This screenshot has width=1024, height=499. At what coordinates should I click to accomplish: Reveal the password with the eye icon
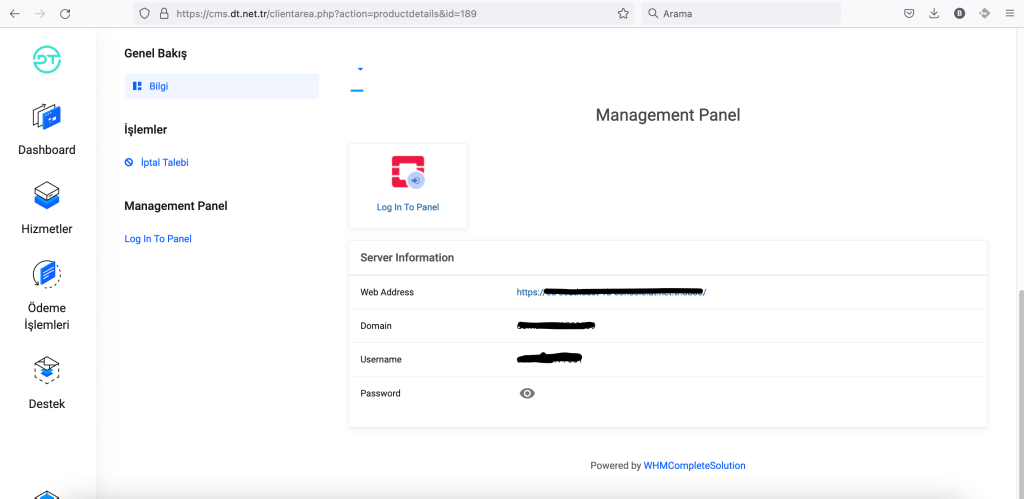[x=527, y=394]
